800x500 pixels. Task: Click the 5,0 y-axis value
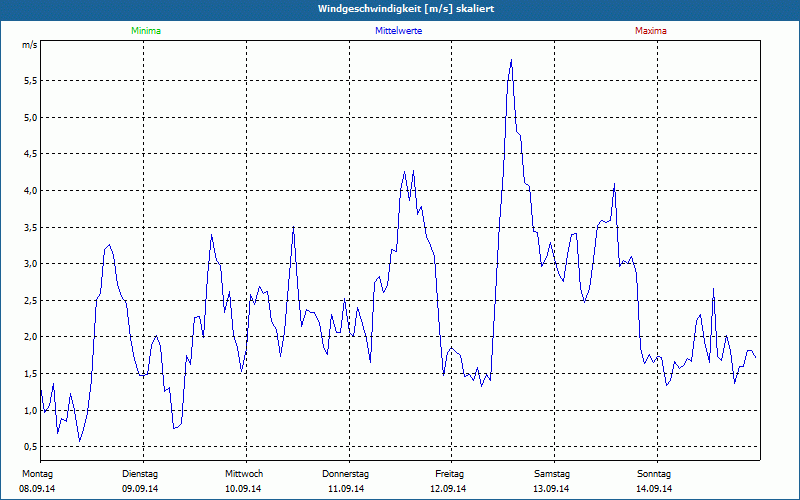point(31,117)
